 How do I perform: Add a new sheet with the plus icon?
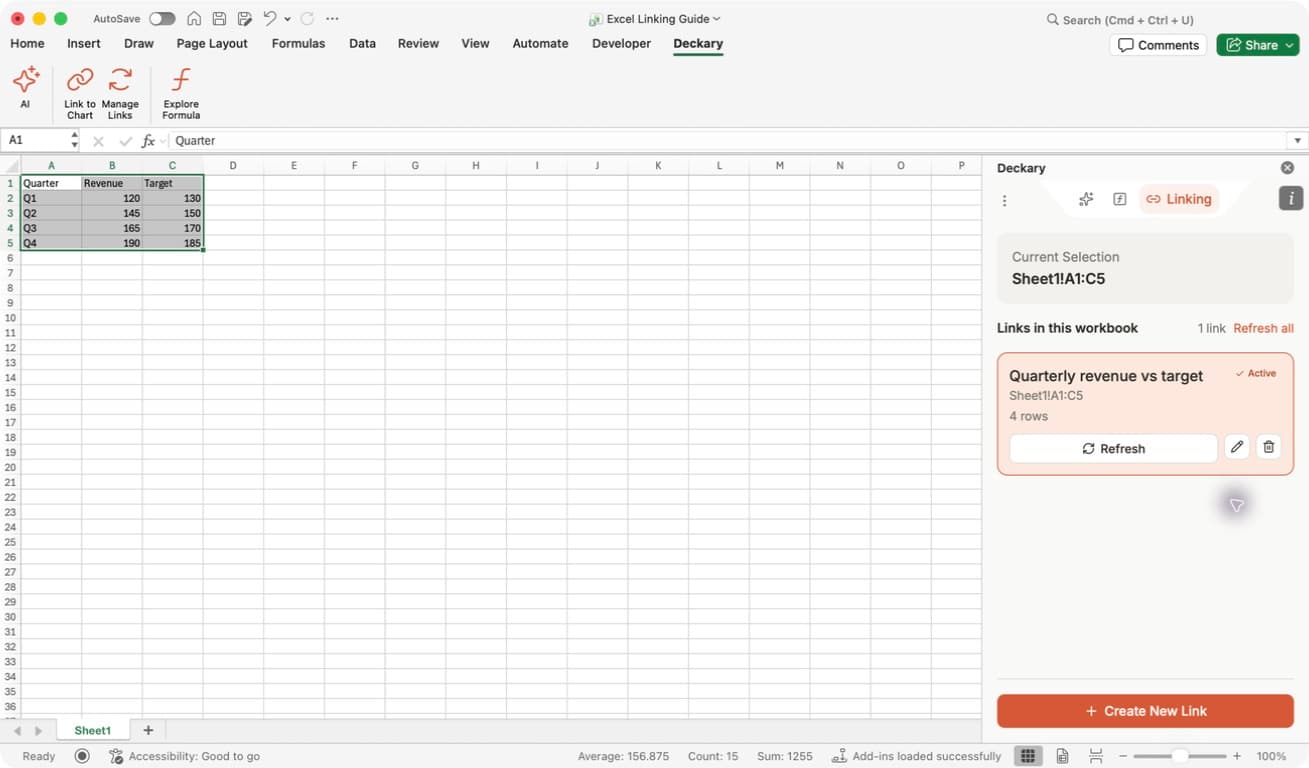pyautogui.click(x=148, y=731)
